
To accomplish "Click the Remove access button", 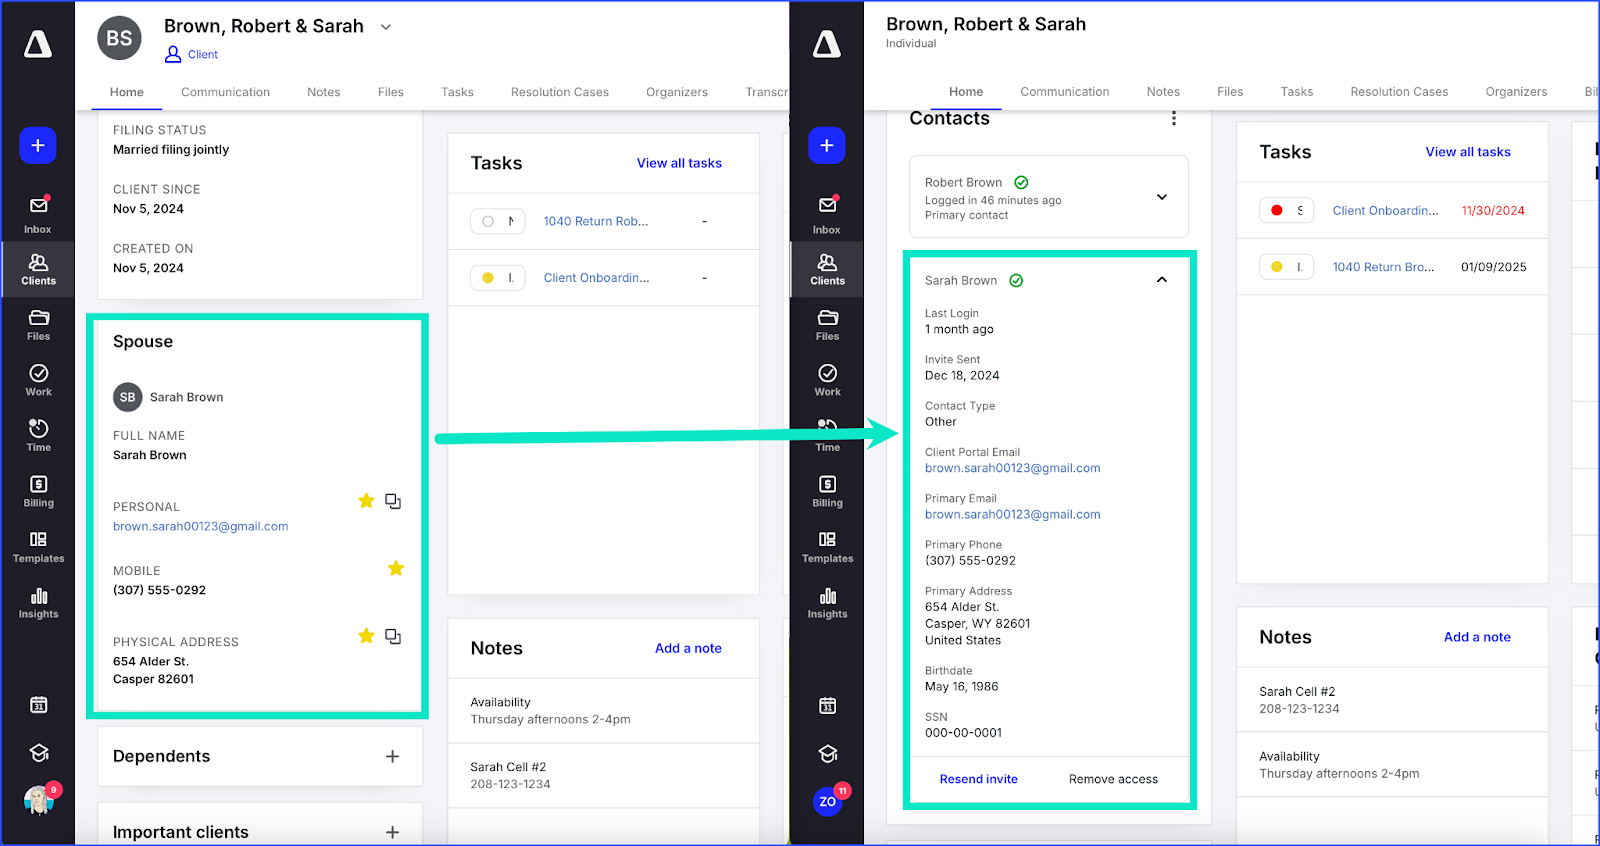I will pos(1113,779).
